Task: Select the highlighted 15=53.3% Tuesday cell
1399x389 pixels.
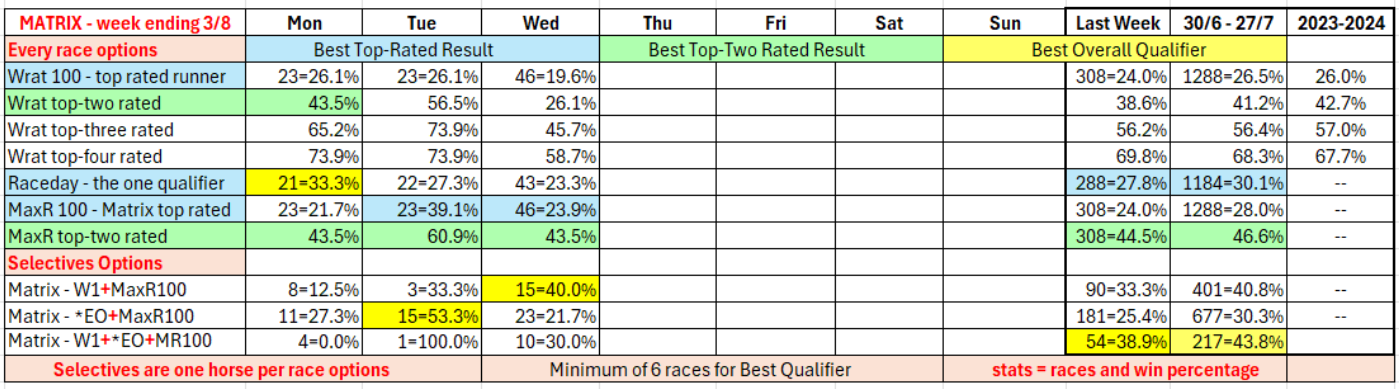Action: click(421, 318)
